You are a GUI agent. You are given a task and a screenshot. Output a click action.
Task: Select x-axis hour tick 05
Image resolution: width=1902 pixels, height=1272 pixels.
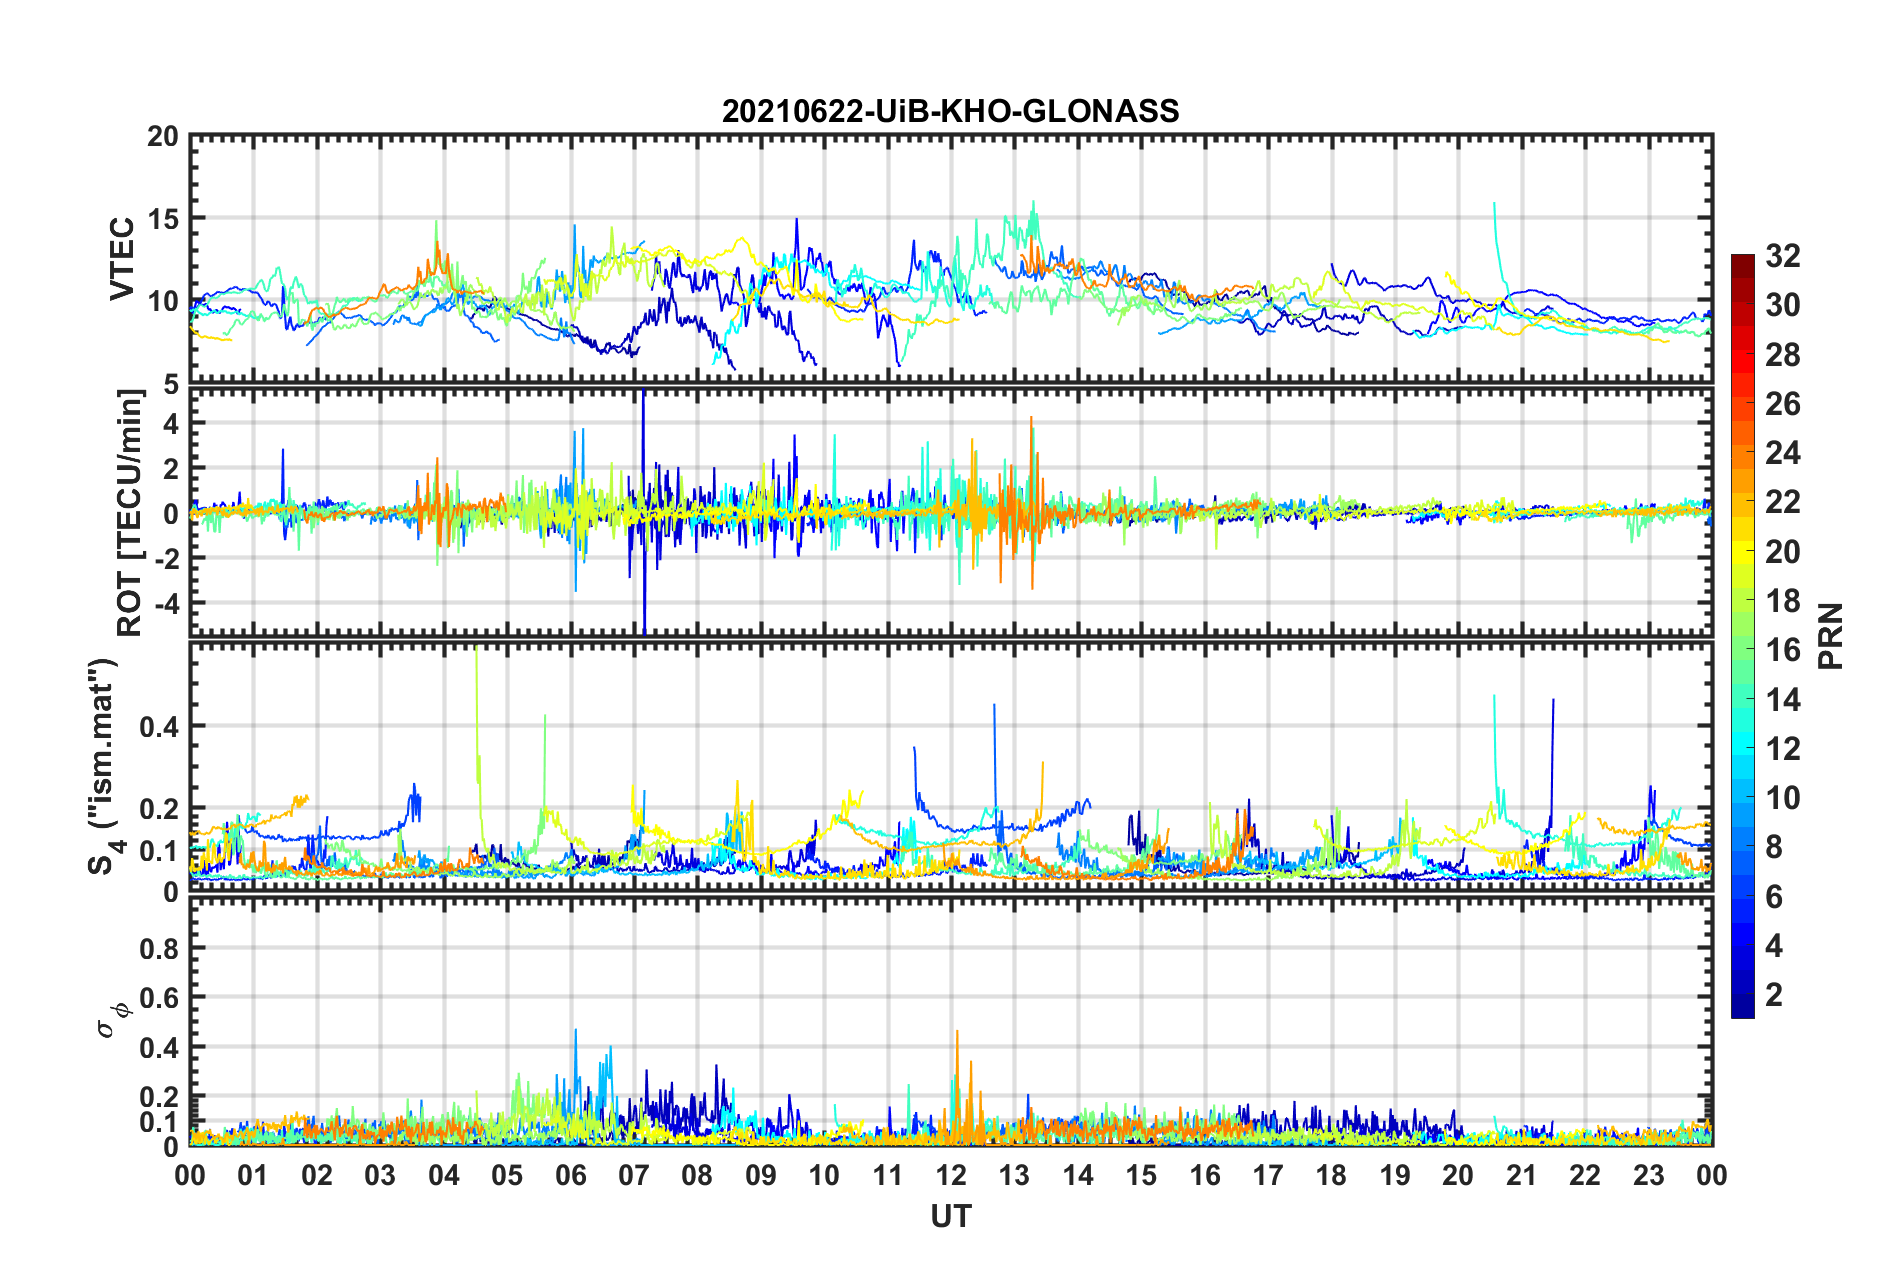(x=507, y=1176)
